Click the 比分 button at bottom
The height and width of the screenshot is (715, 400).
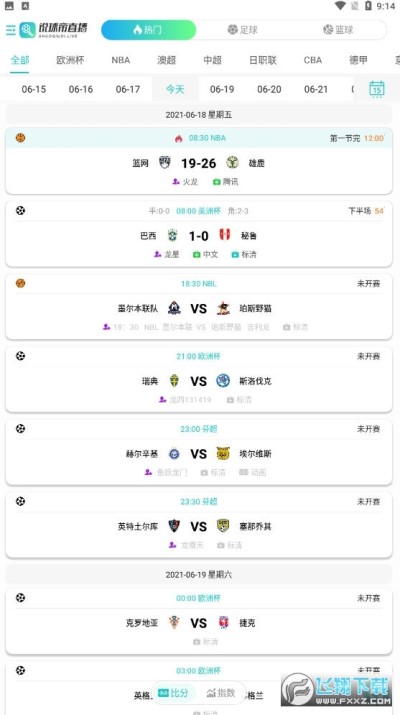click(173, 693)
